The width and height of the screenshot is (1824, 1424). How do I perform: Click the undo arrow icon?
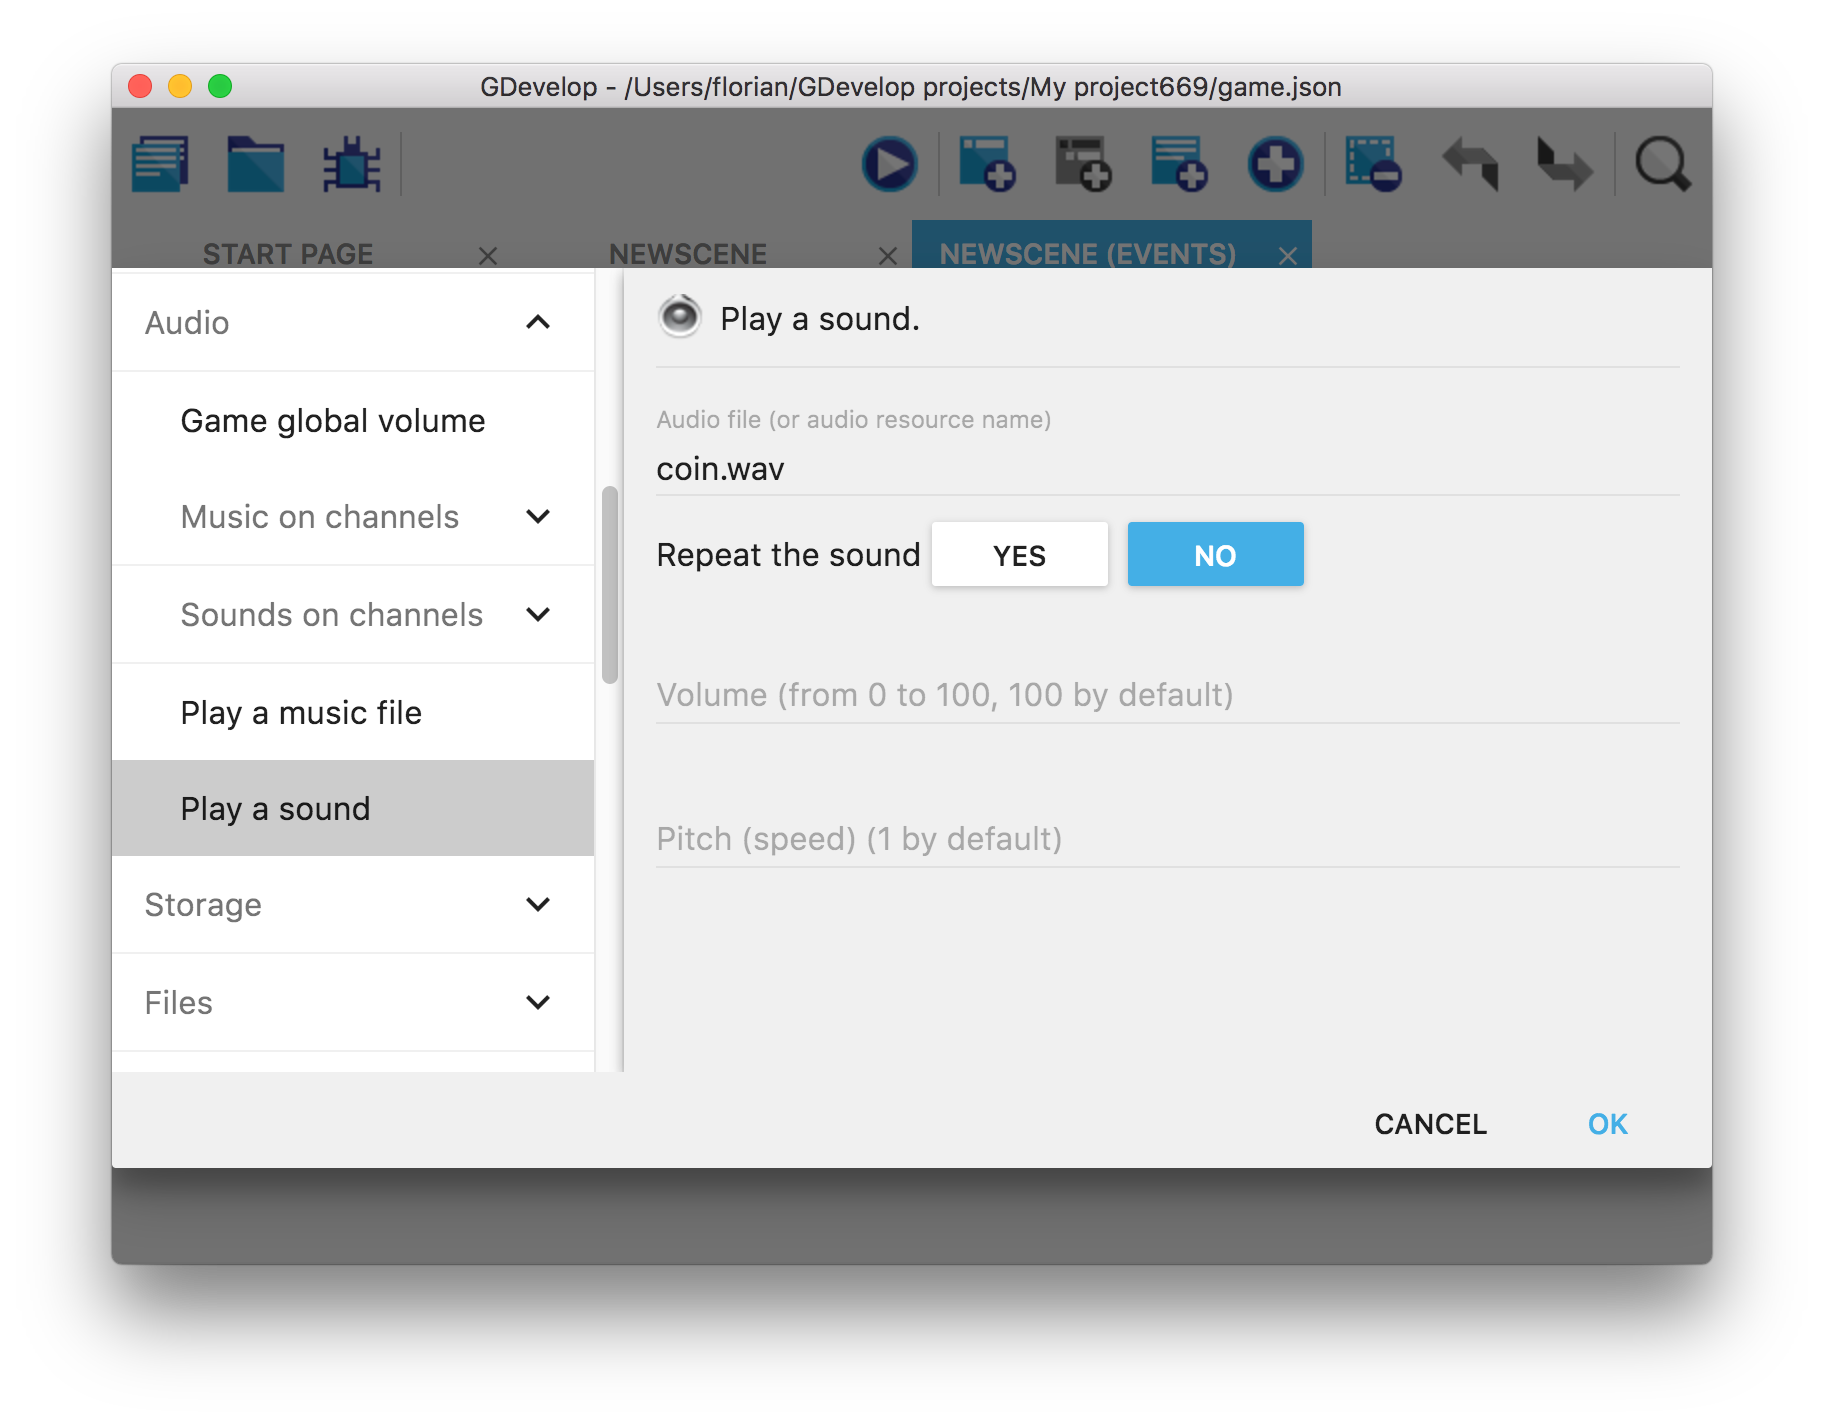click(1469, 164)
